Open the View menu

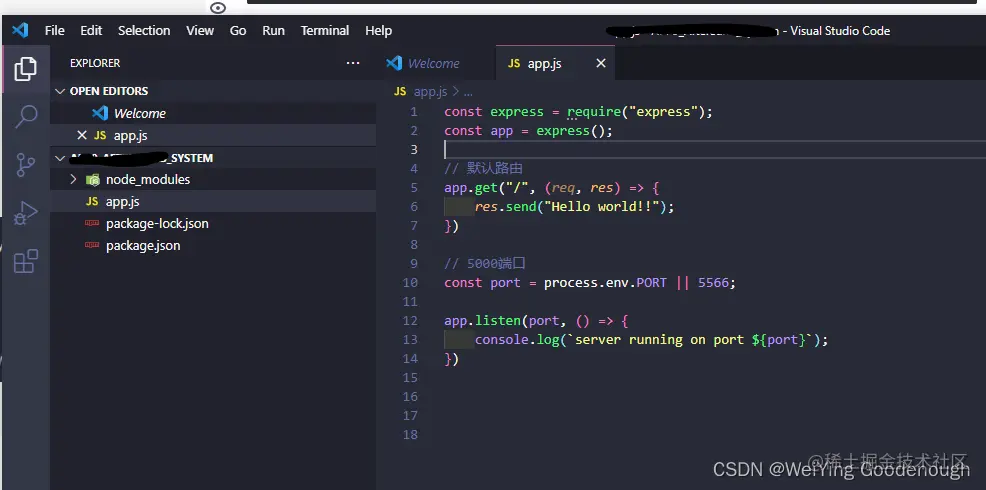click(x=200, y=30)
